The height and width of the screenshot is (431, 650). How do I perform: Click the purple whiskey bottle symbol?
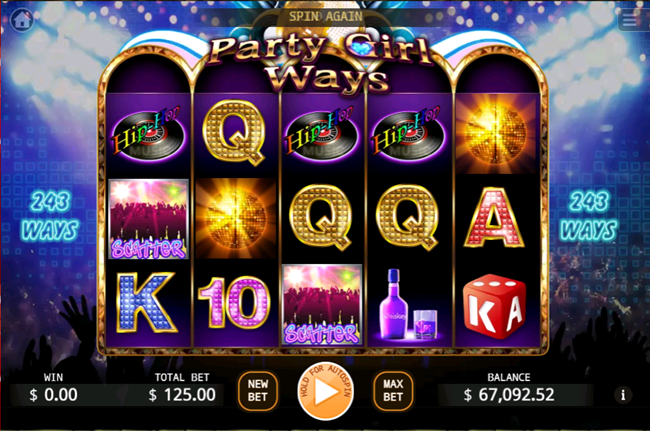click(x=407, y=305)
